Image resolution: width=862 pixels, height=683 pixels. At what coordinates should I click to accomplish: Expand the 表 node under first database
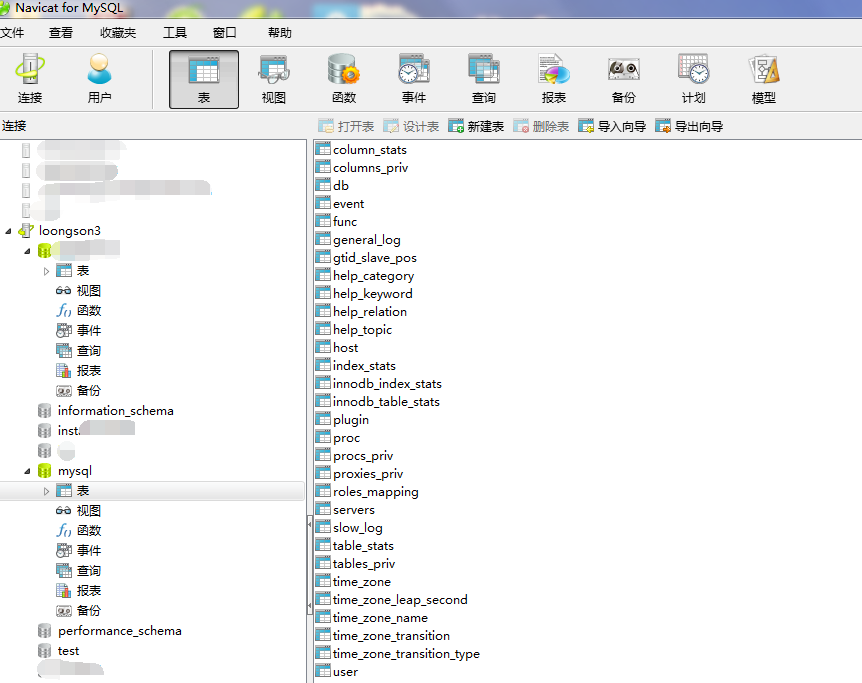point(46,271)
